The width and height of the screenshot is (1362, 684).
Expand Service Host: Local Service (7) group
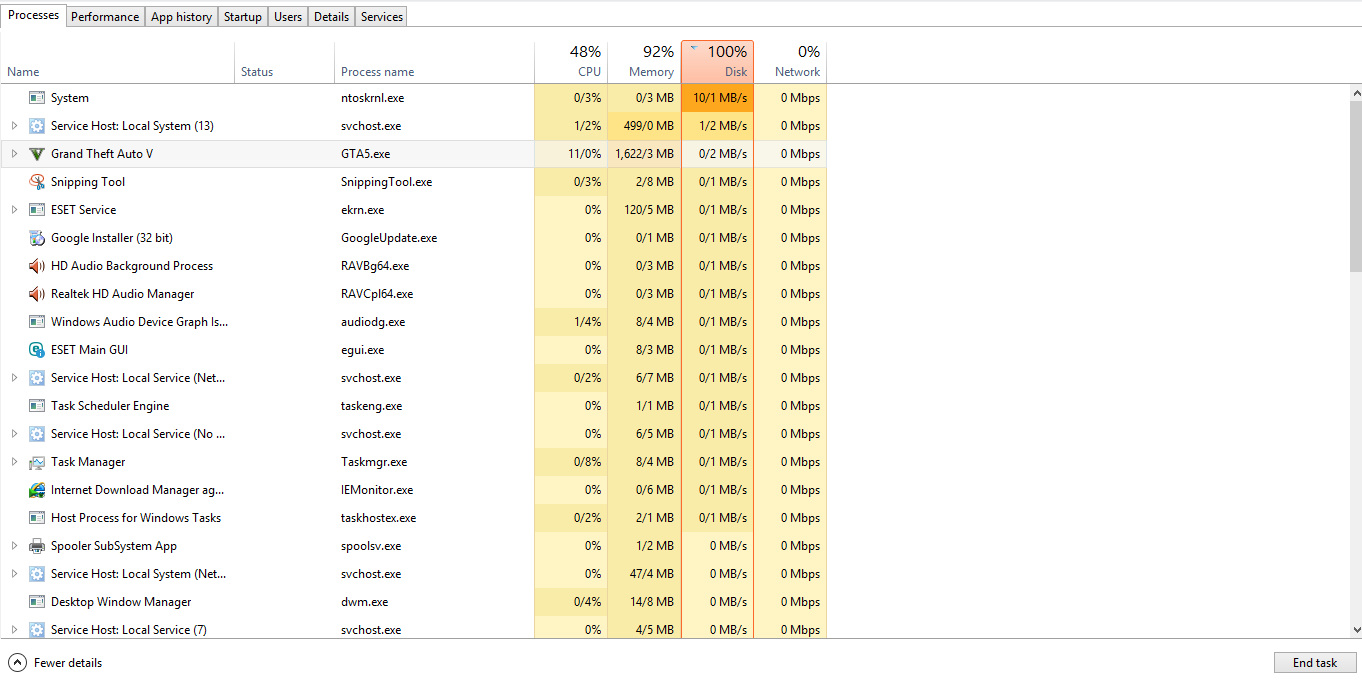tap(14, 630)
